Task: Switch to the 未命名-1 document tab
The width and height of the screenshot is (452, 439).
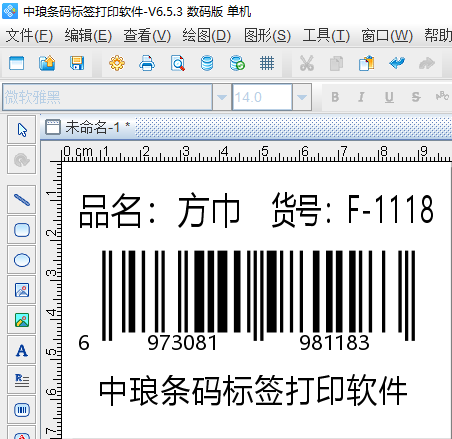Action: tap(88, 127)
